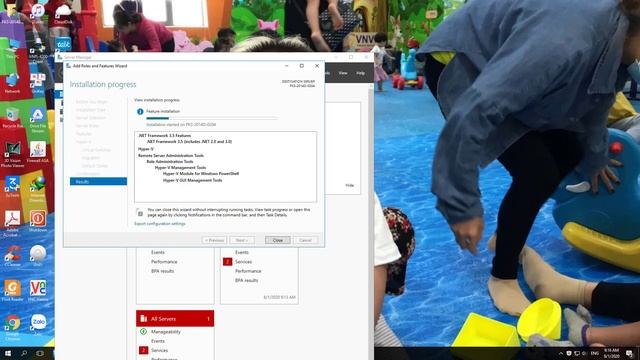Open the Firewall ASA desktop shortcut
640x360 pixels.
pyautogui.click(x=38, y=151)
